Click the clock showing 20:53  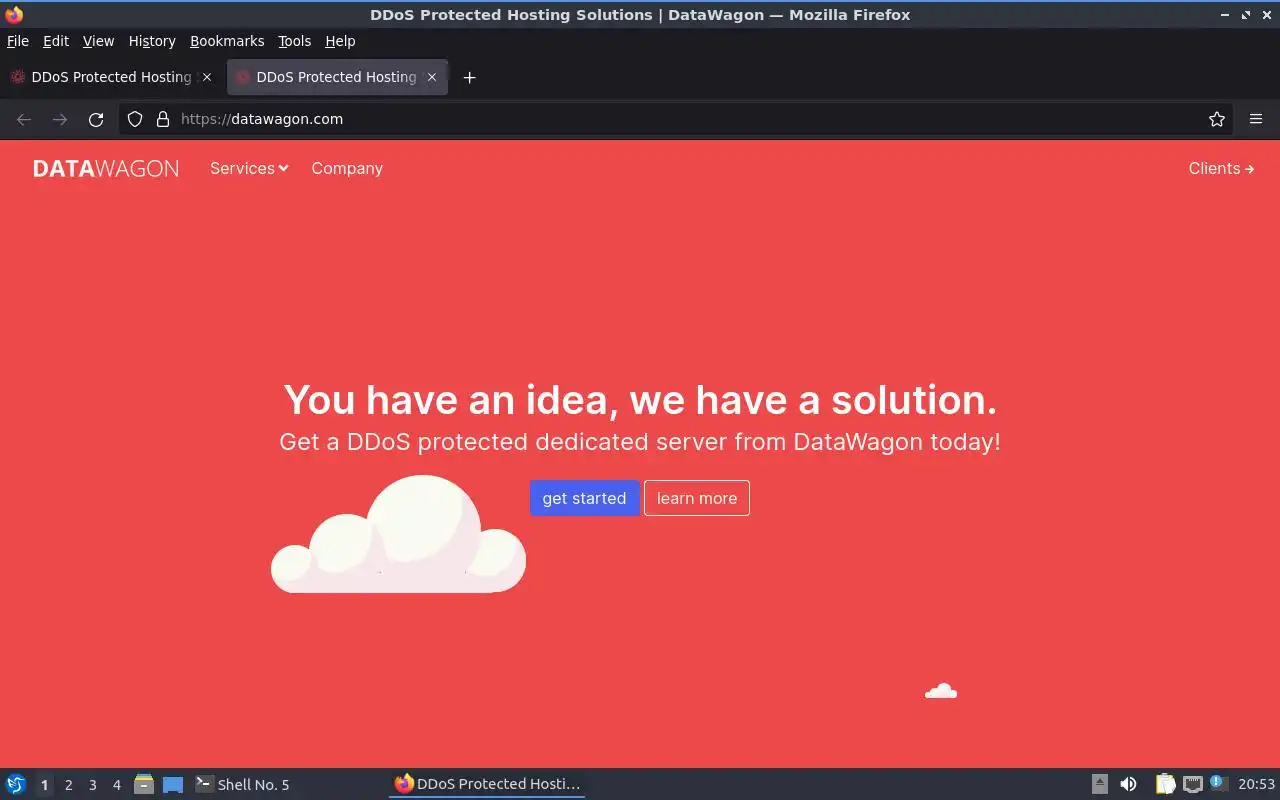[1257, 784]
